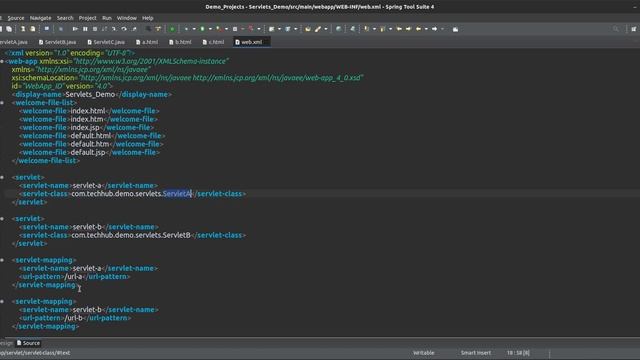Click the Writable status bar entry

(x=423, y=353)
